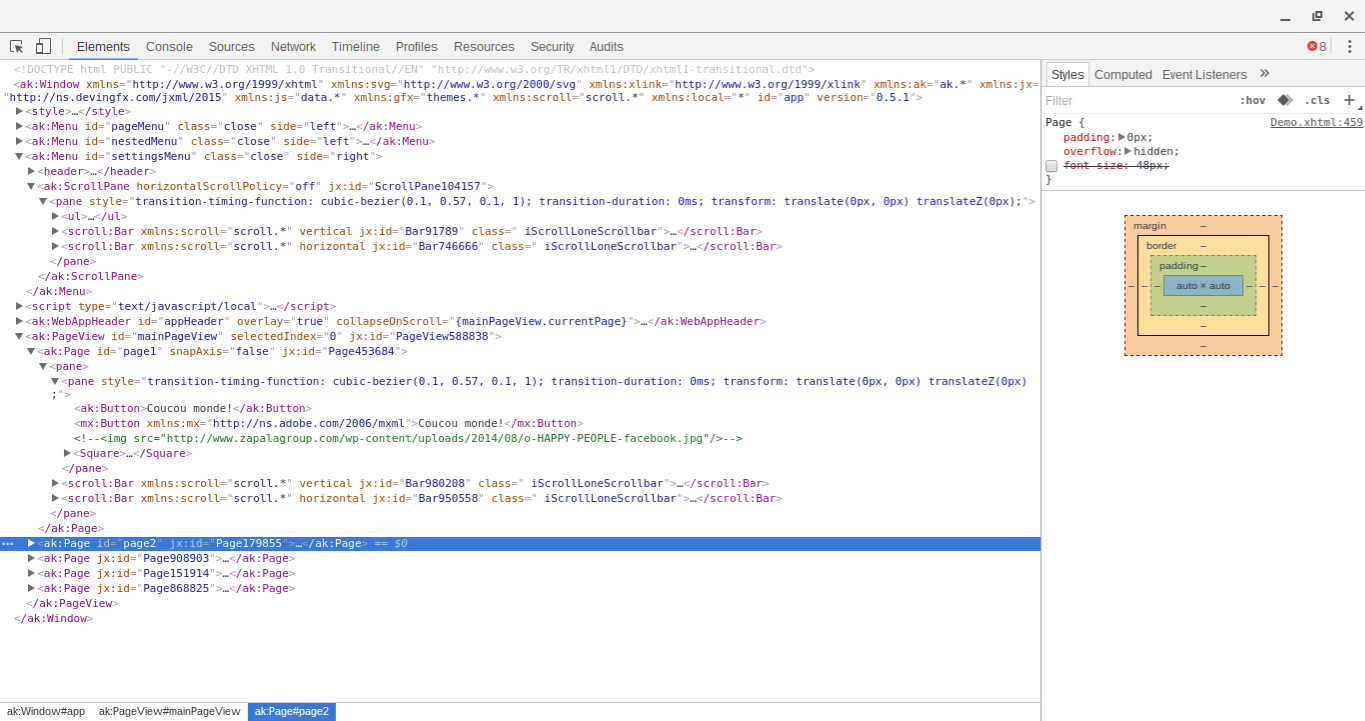The height and width of the screenshot is (721, 1365).
Task: Expand the ul list node
Action: (55, 216)
